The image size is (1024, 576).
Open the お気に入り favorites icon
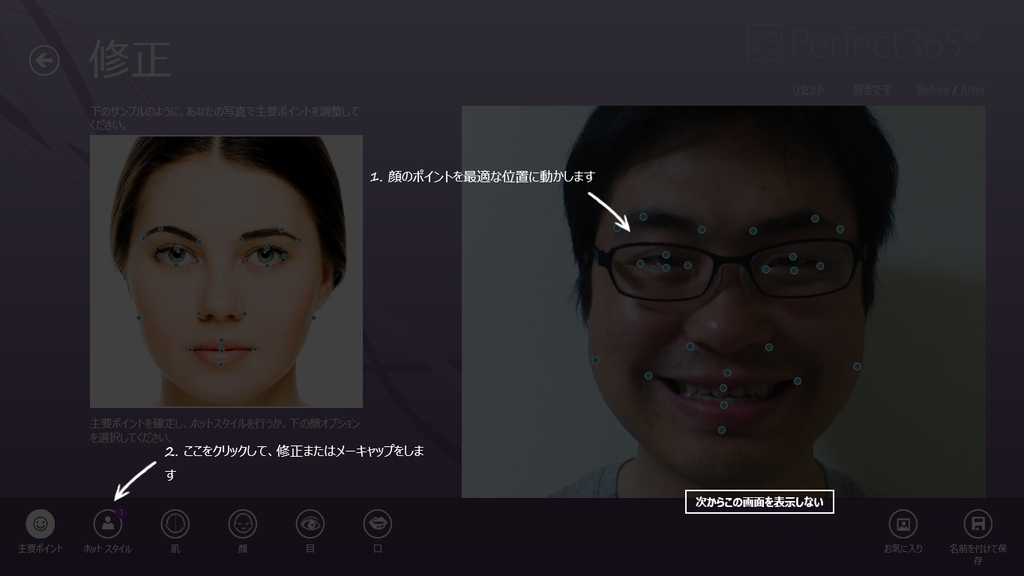(x=902, y=525)
